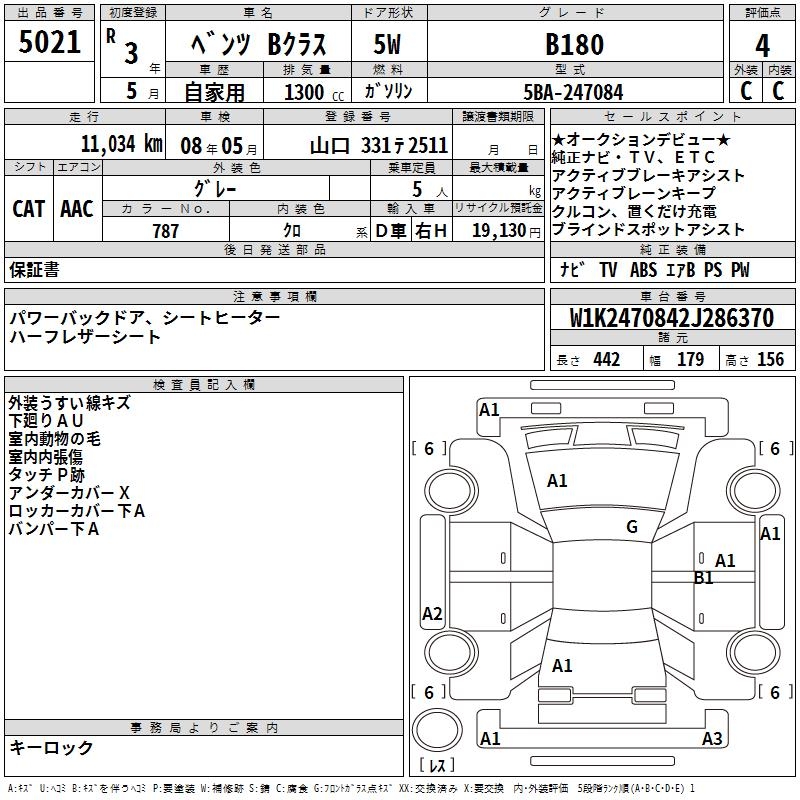Screen dimensions: 800x800
Task: Click sales point ★オークションデビュー★
Action: point(641,139)
